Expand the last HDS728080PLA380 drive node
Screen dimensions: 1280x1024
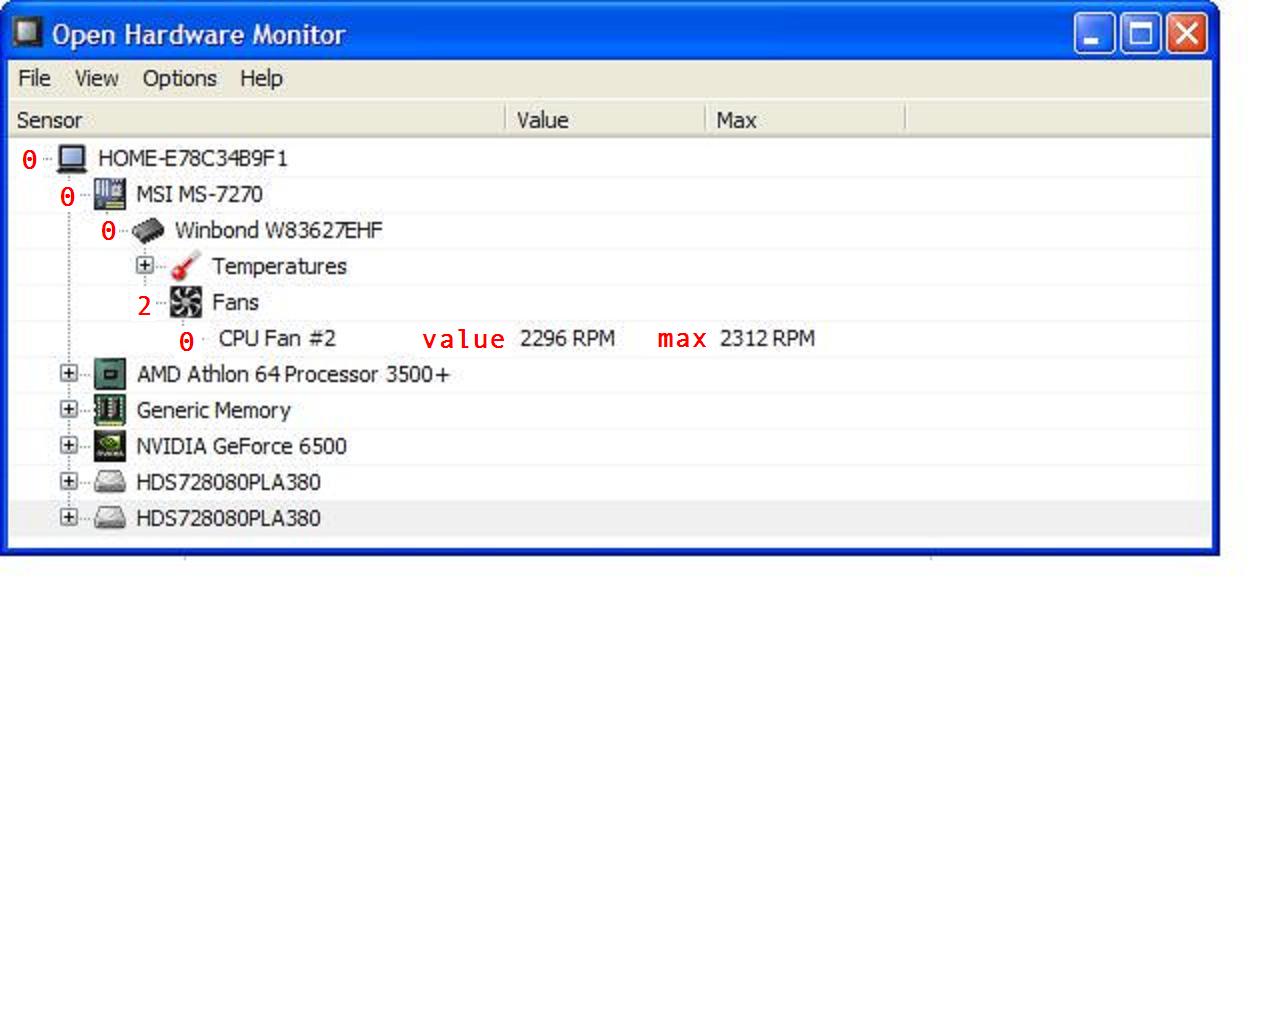click(x=68, y=517)
